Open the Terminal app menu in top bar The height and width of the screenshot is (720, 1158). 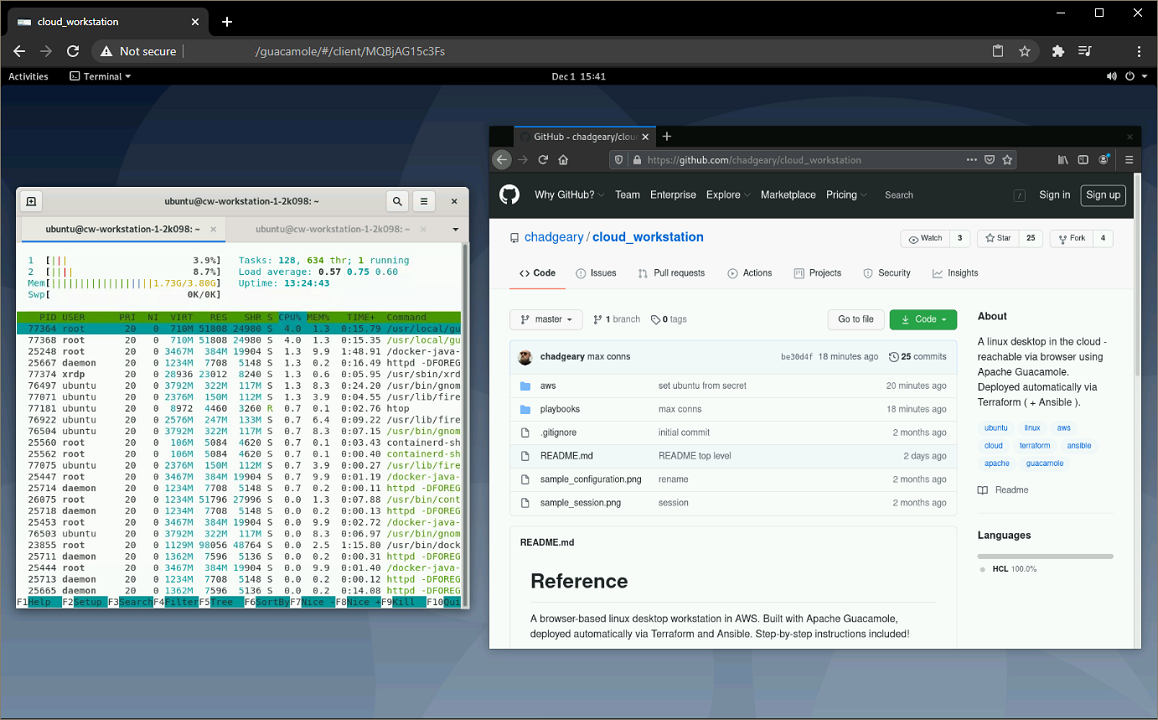[100, 76]
